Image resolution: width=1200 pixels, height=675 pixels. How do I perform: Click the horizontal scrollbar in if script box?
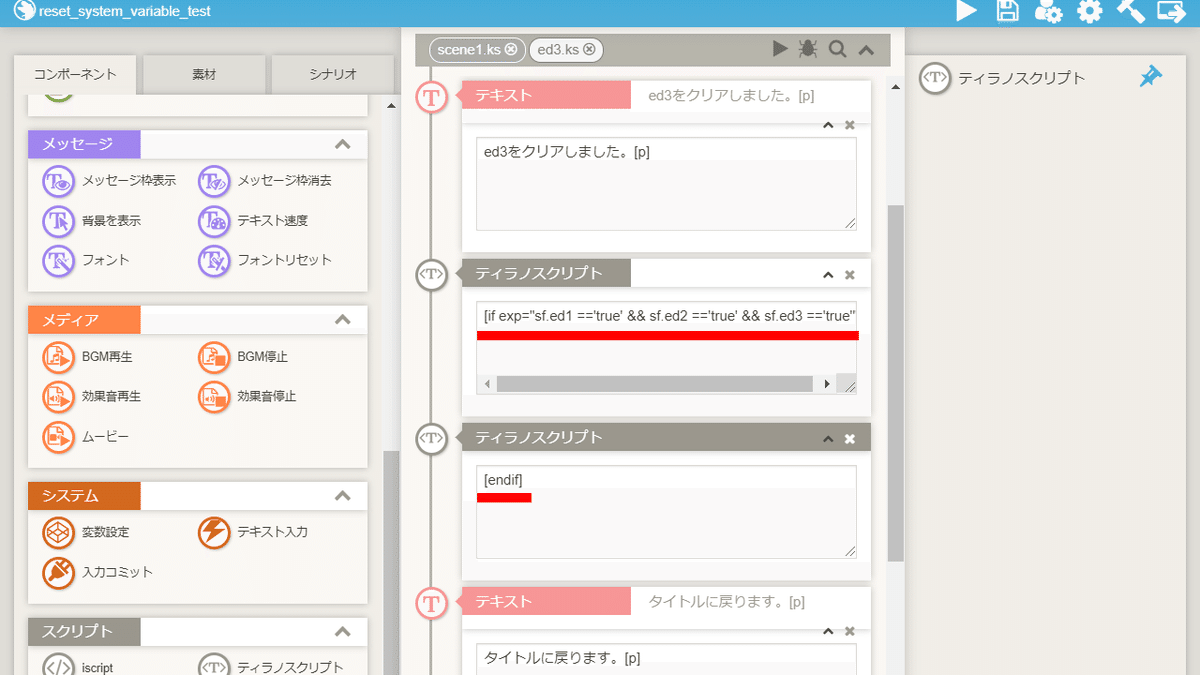pos(655,384)
